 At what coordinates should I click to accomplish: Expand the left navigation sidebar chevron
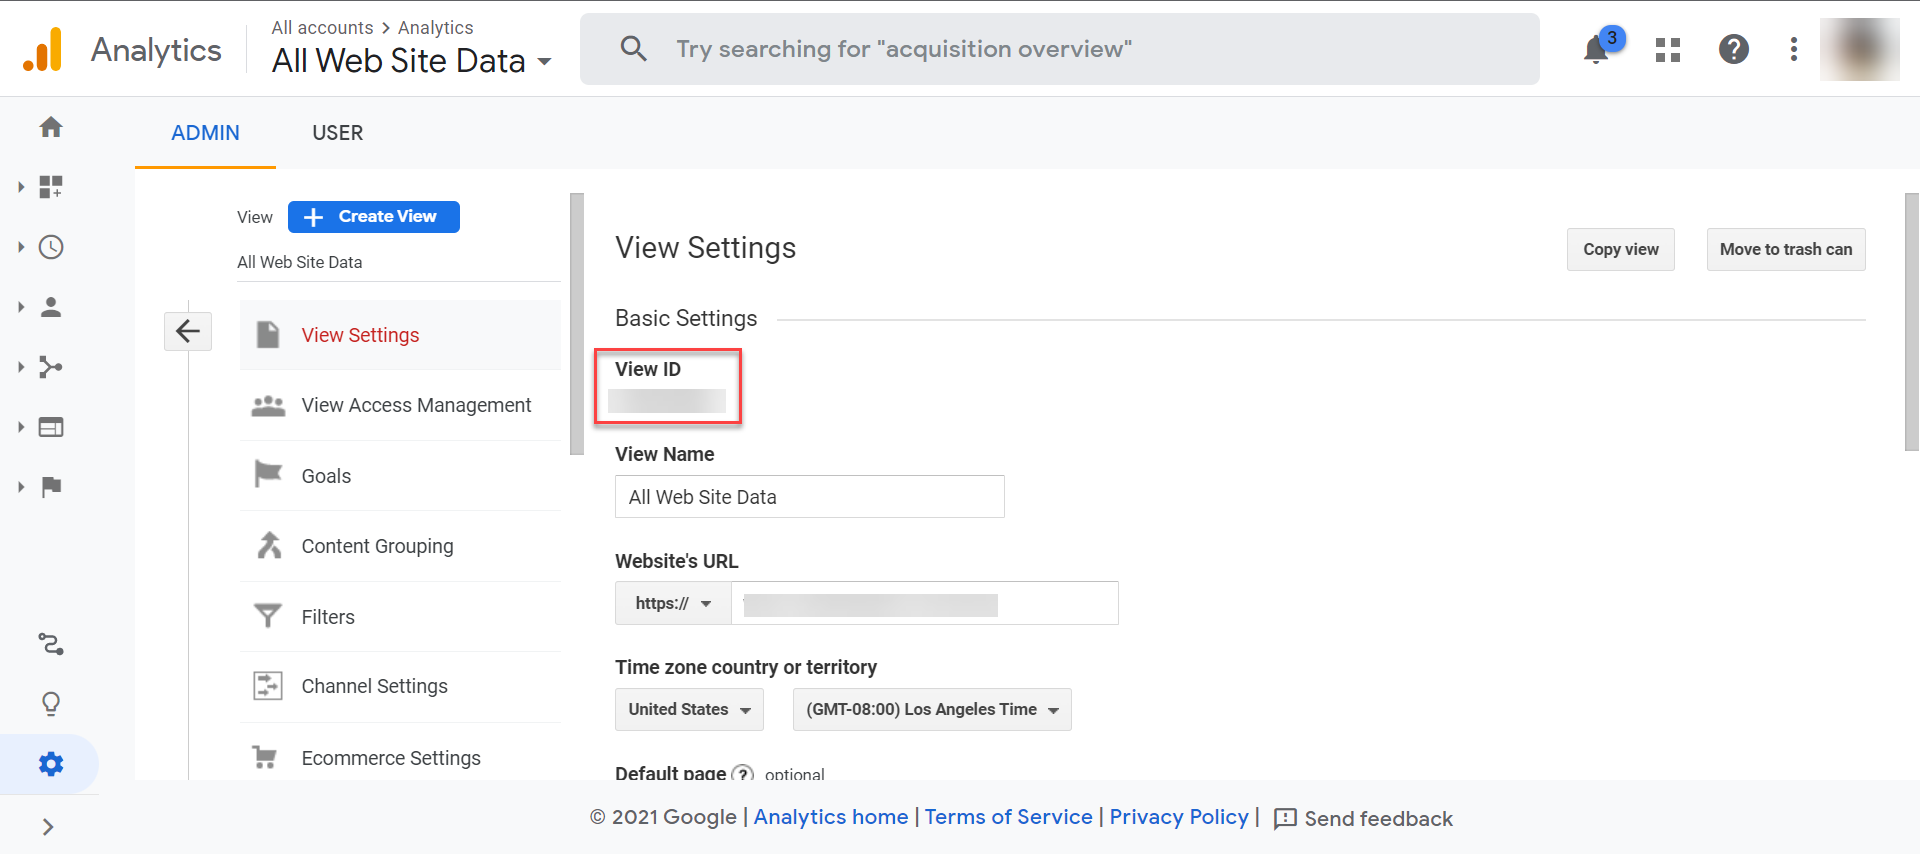coord(48,827)
